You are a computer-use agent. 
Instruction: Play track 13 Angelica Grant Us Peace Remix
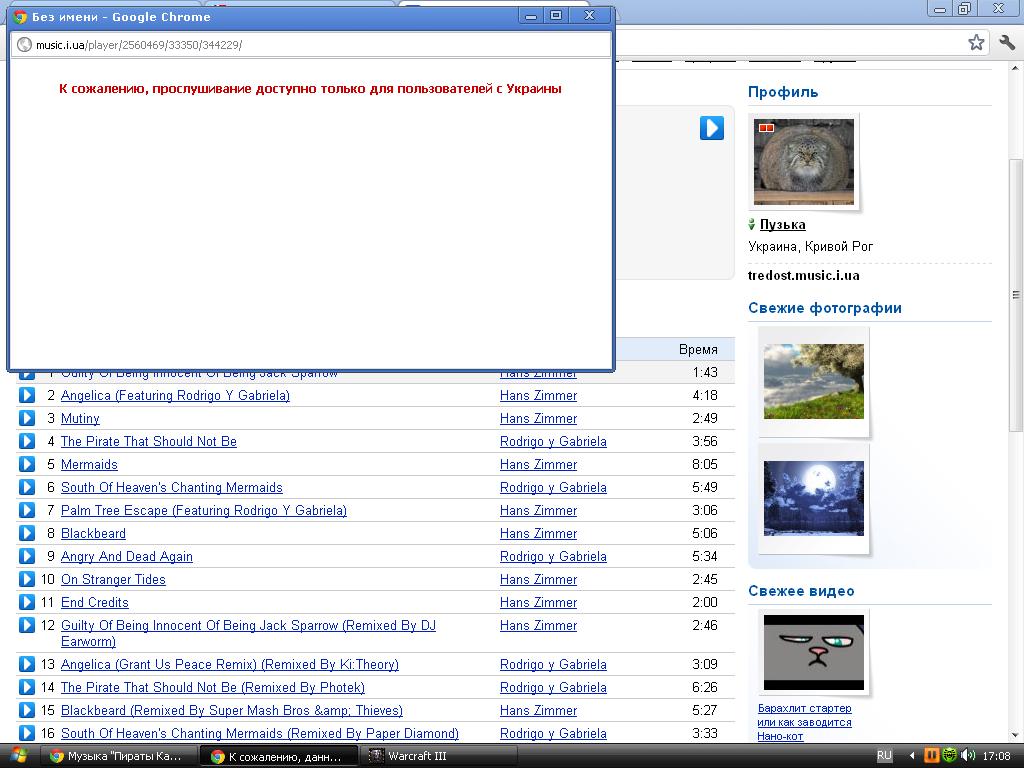(27, 664)
